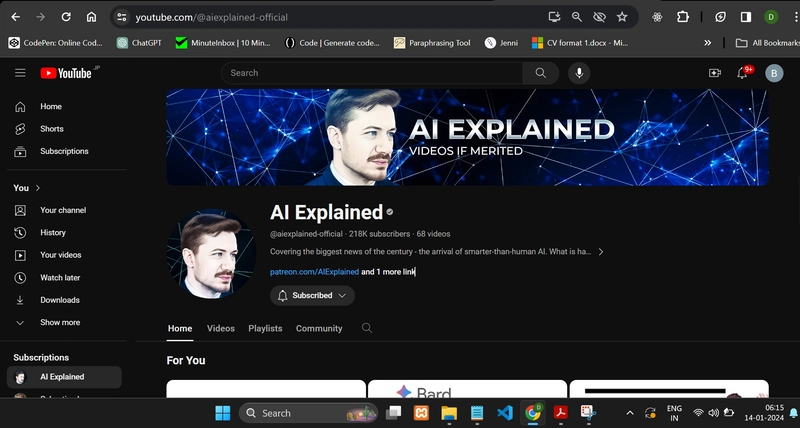
Task: Open the MinuteInbox bookmark
Action: 223,43
